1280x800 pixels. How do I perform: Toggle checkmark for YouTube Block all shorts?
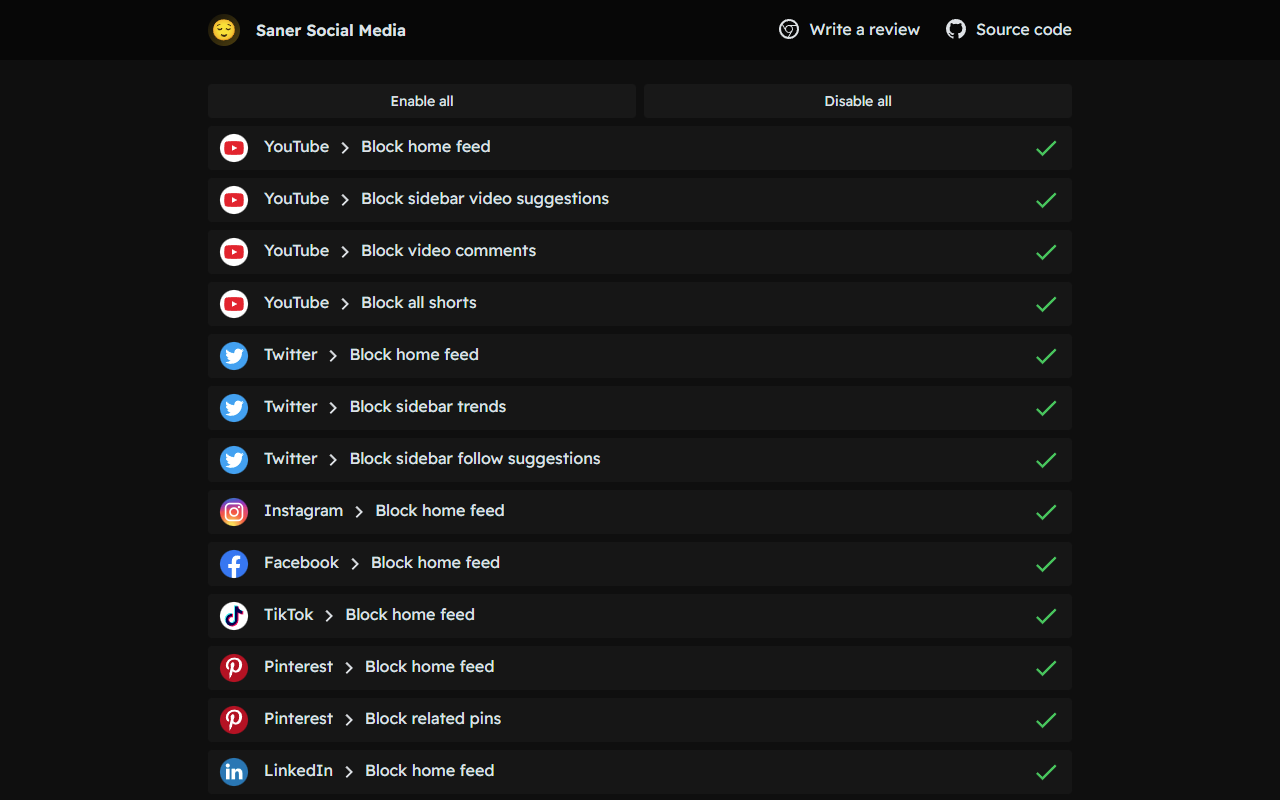point(1046,304)
